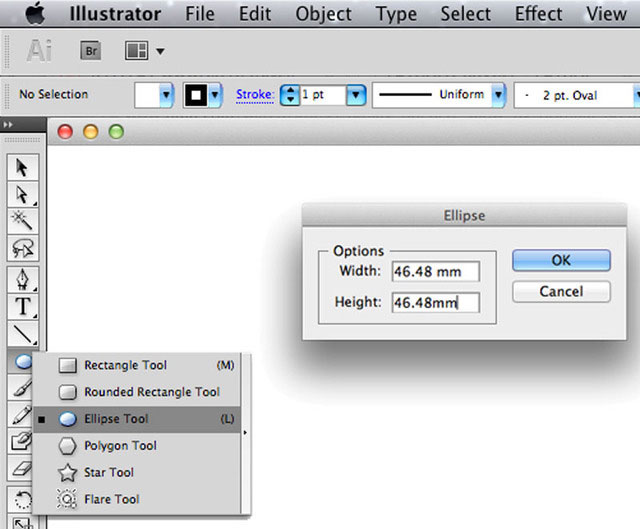The image size is (640, 529).
Task: Click the Width field in Ellipse dialog
Action: click(436, 271)
